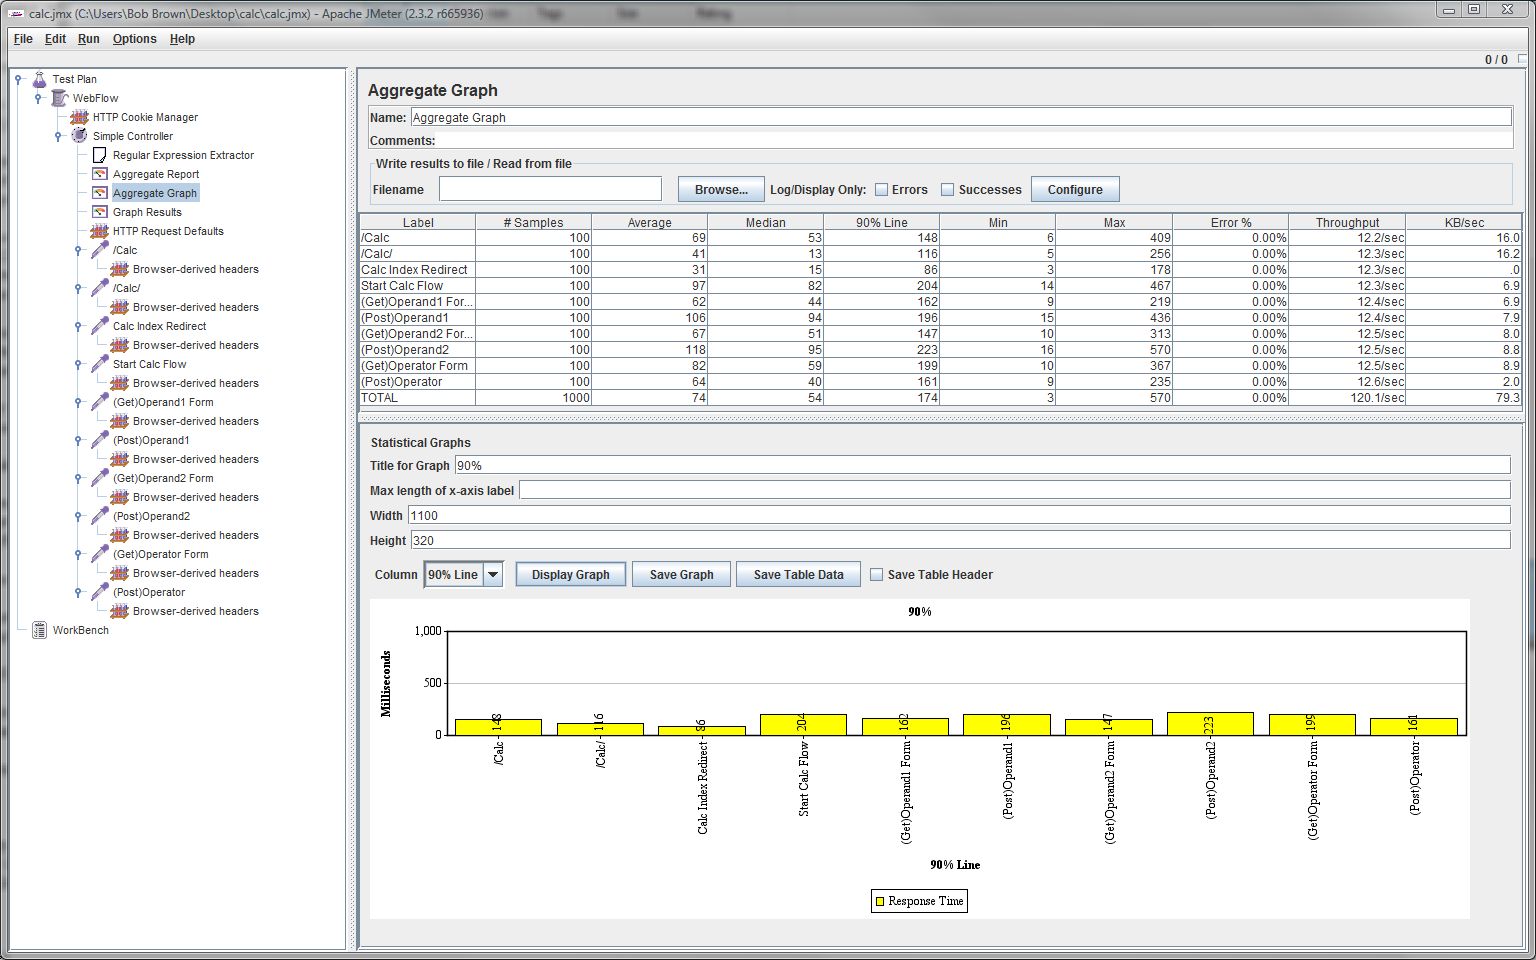
Task: Click the Test Plan flask icon
Action: pos(40,79)
